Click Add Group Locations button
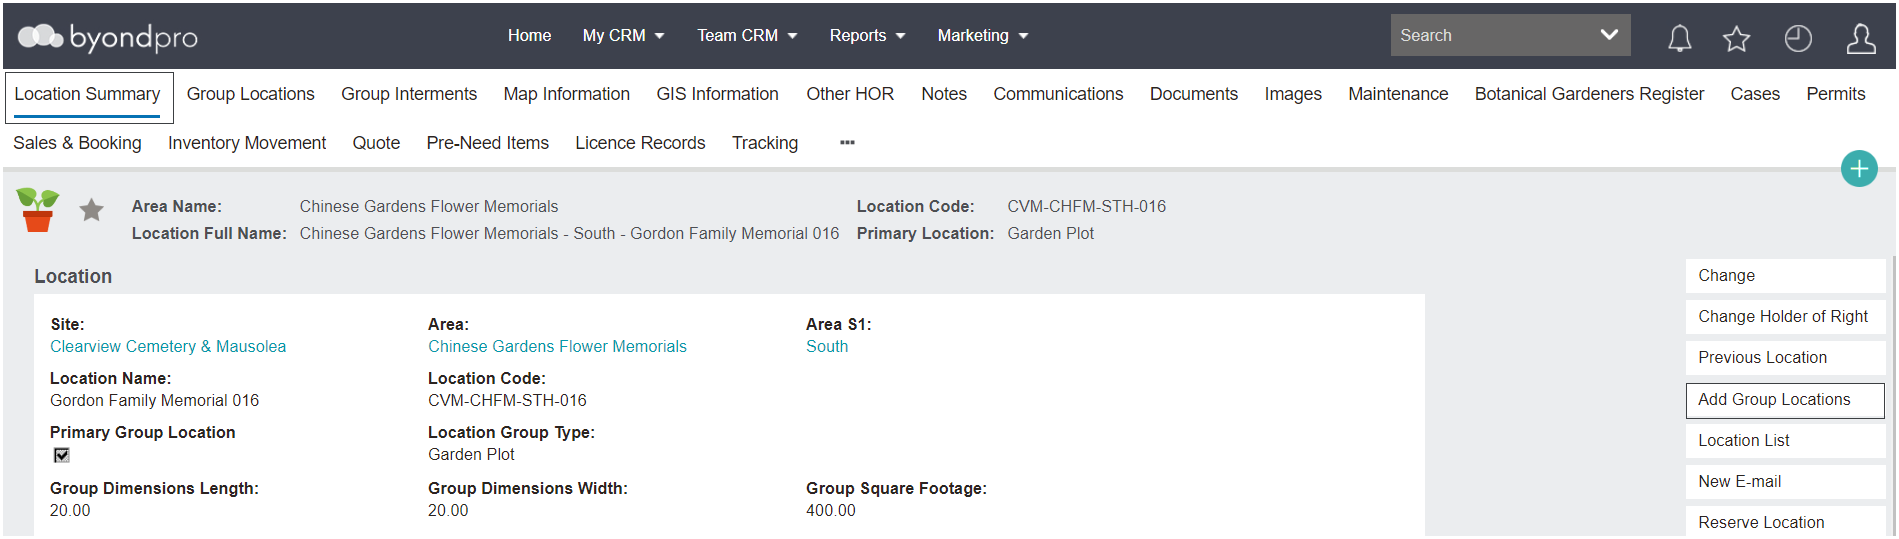The image size is (1899, 539). 1785,400
